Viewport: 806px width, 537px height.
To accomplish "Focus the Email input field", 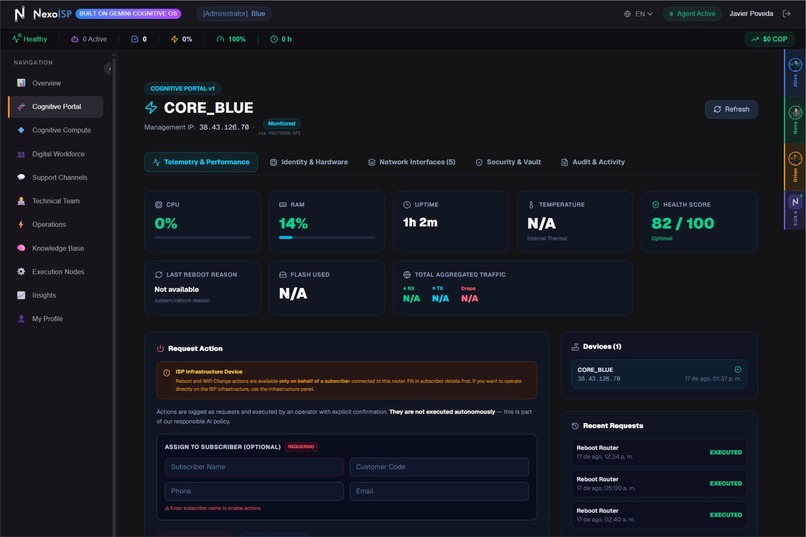I will point(439,491).
